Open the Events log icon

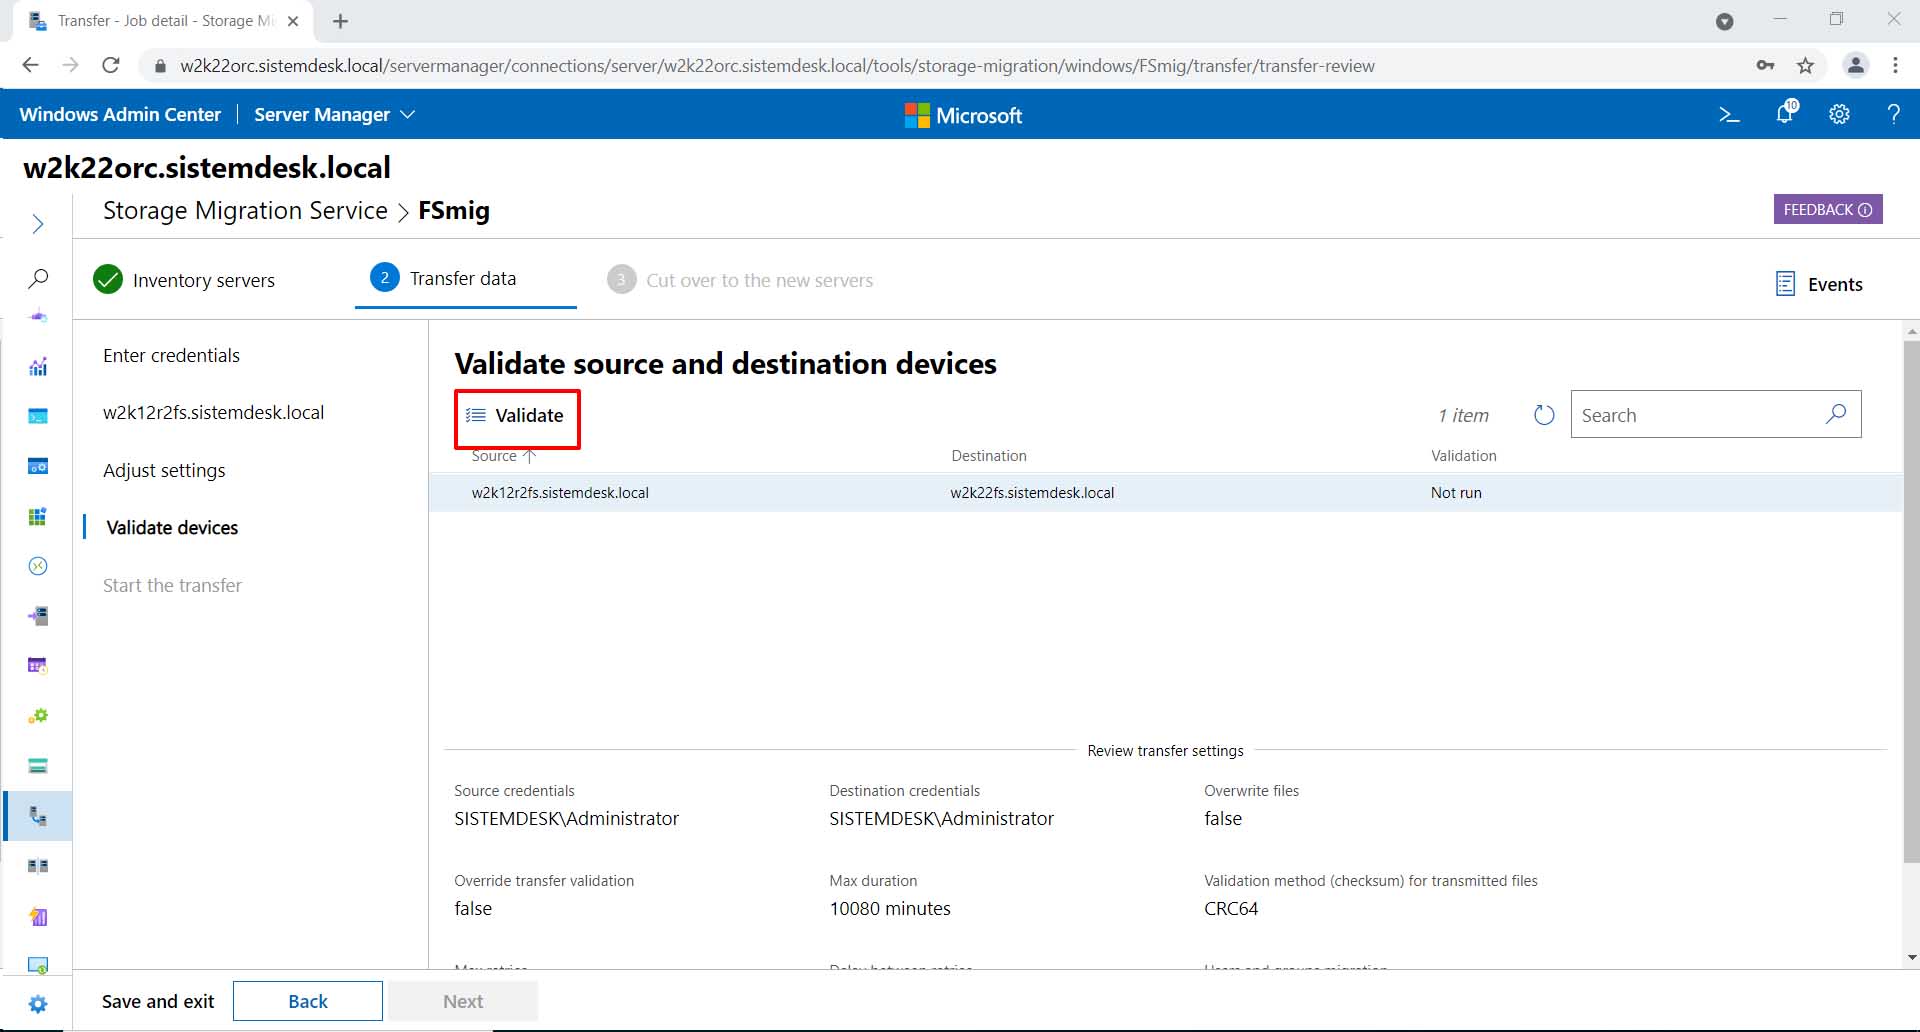(1785, 284)
